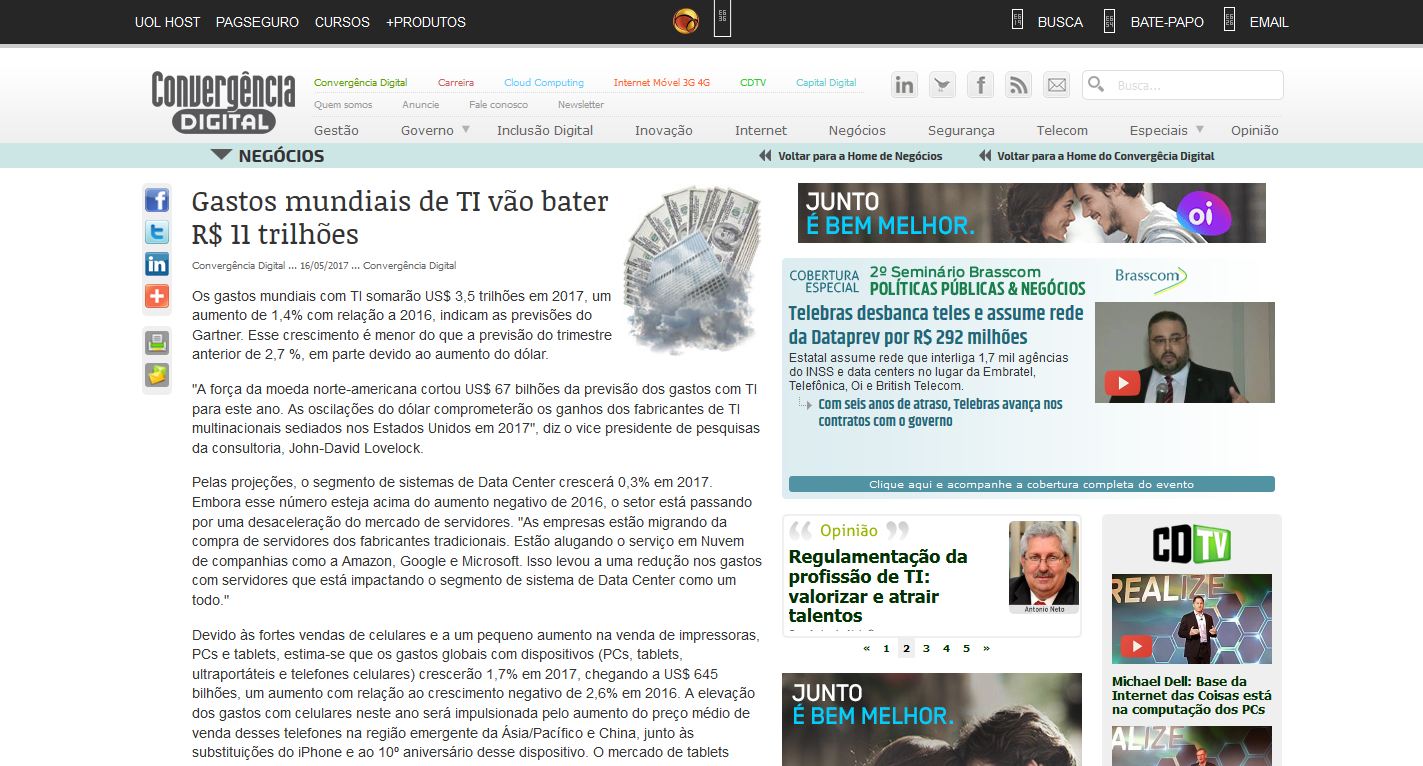Image resolution: width=1423 pixels, height=766 pixels.
Task: Select opinion page 1
Action: (886, 648)
